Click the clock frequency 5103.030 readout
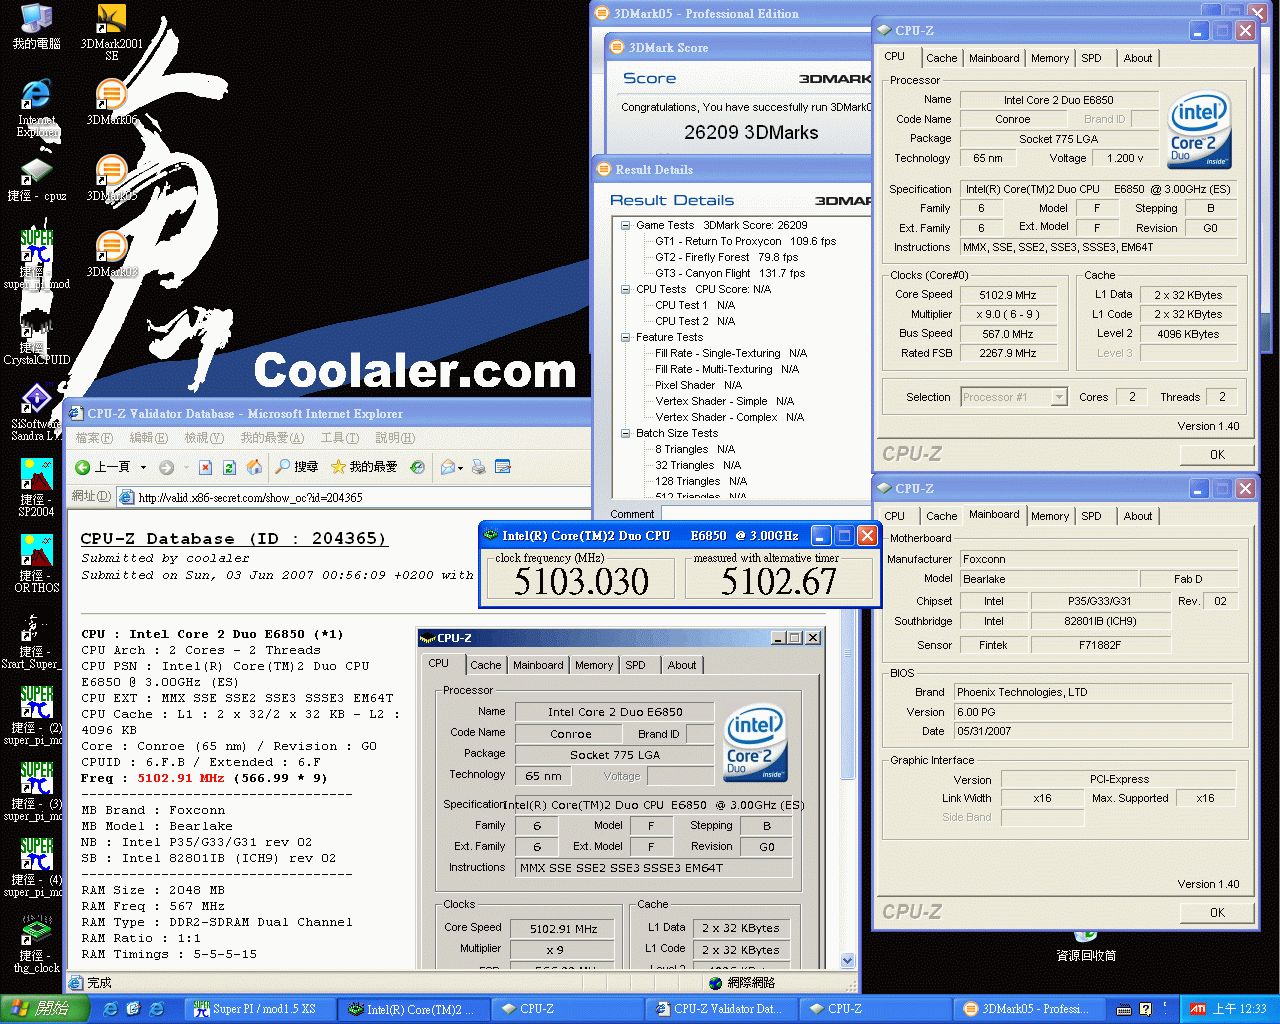This screenshot has width=1280, height=1024. click(581, 581)
